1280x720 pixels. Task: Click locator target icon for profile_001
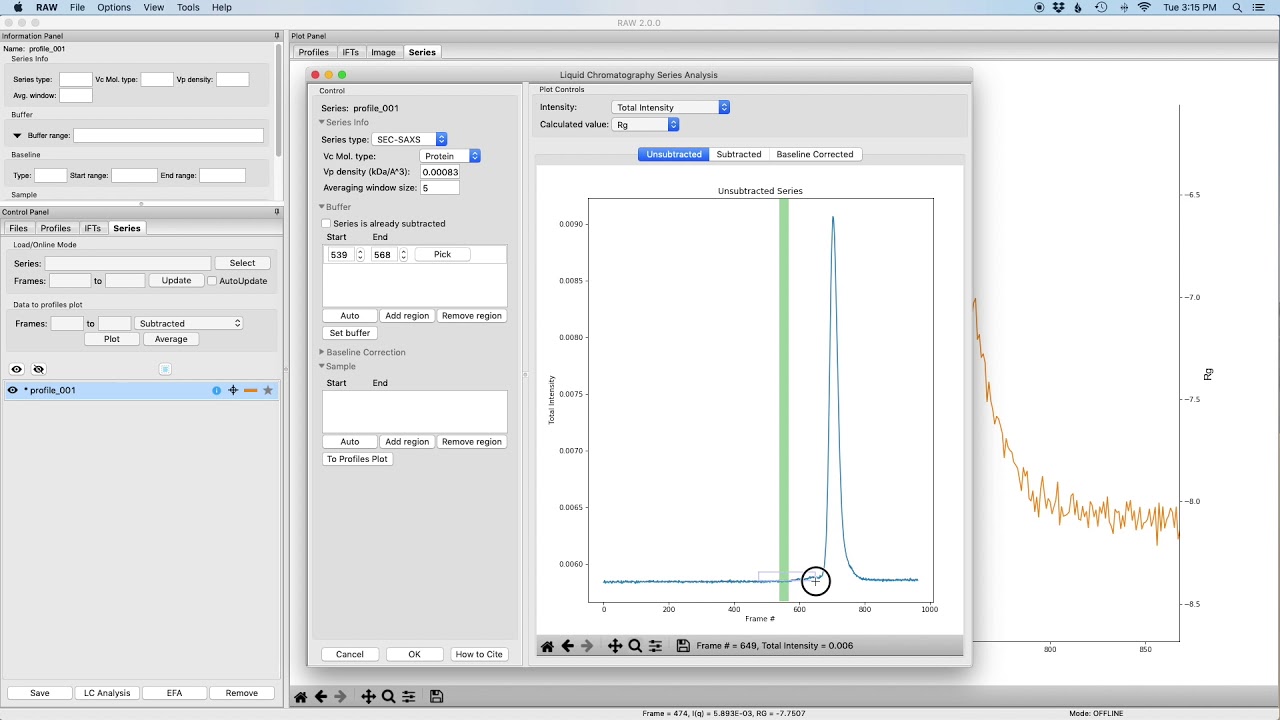click(x=233, y=391)
